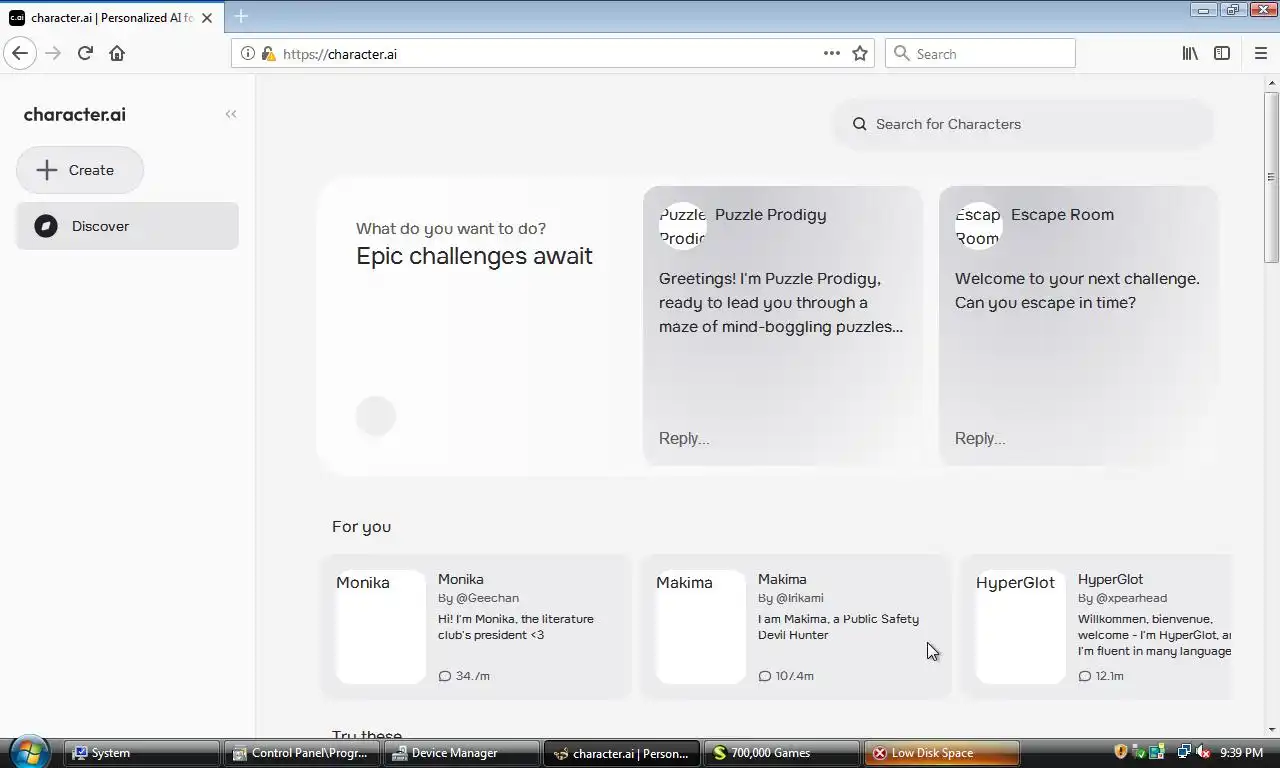This screenshot has height=768, width=1280.
Task: Click the chat count icon on Makima card
Action: [765, 676]
